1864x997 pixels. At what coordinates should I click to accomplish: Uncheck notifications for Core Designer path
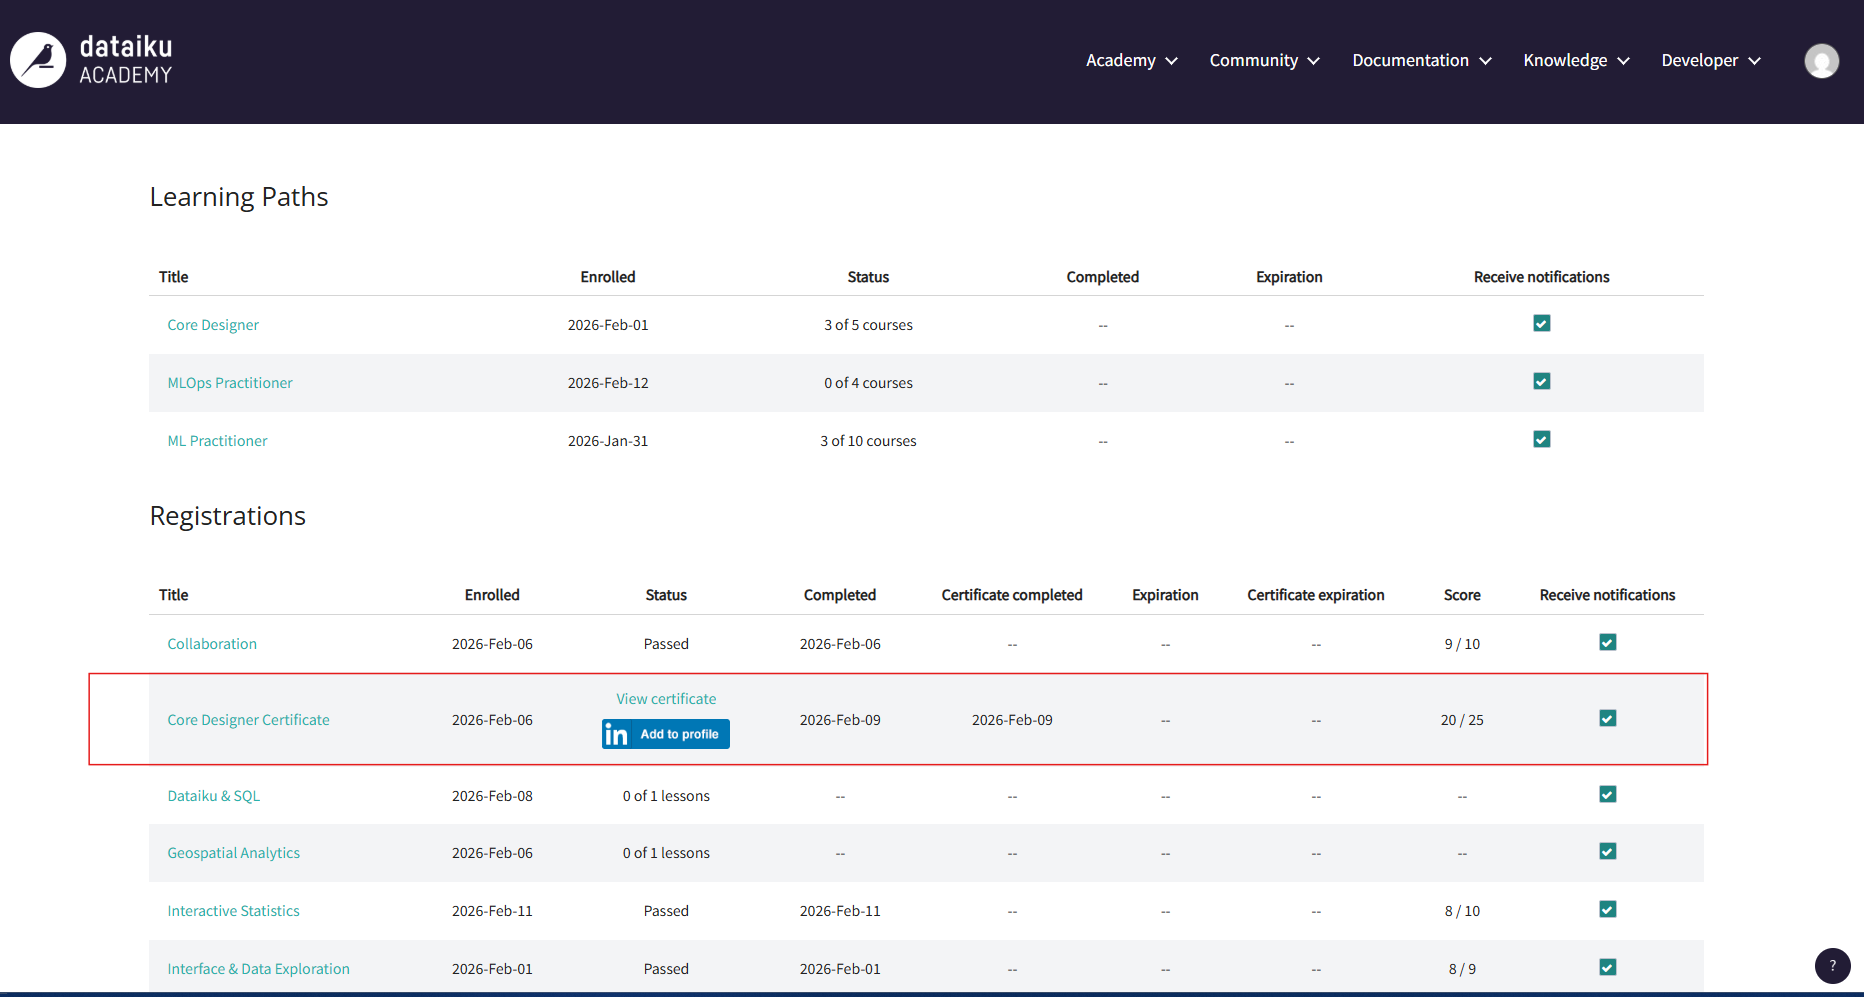[1542, 323]
